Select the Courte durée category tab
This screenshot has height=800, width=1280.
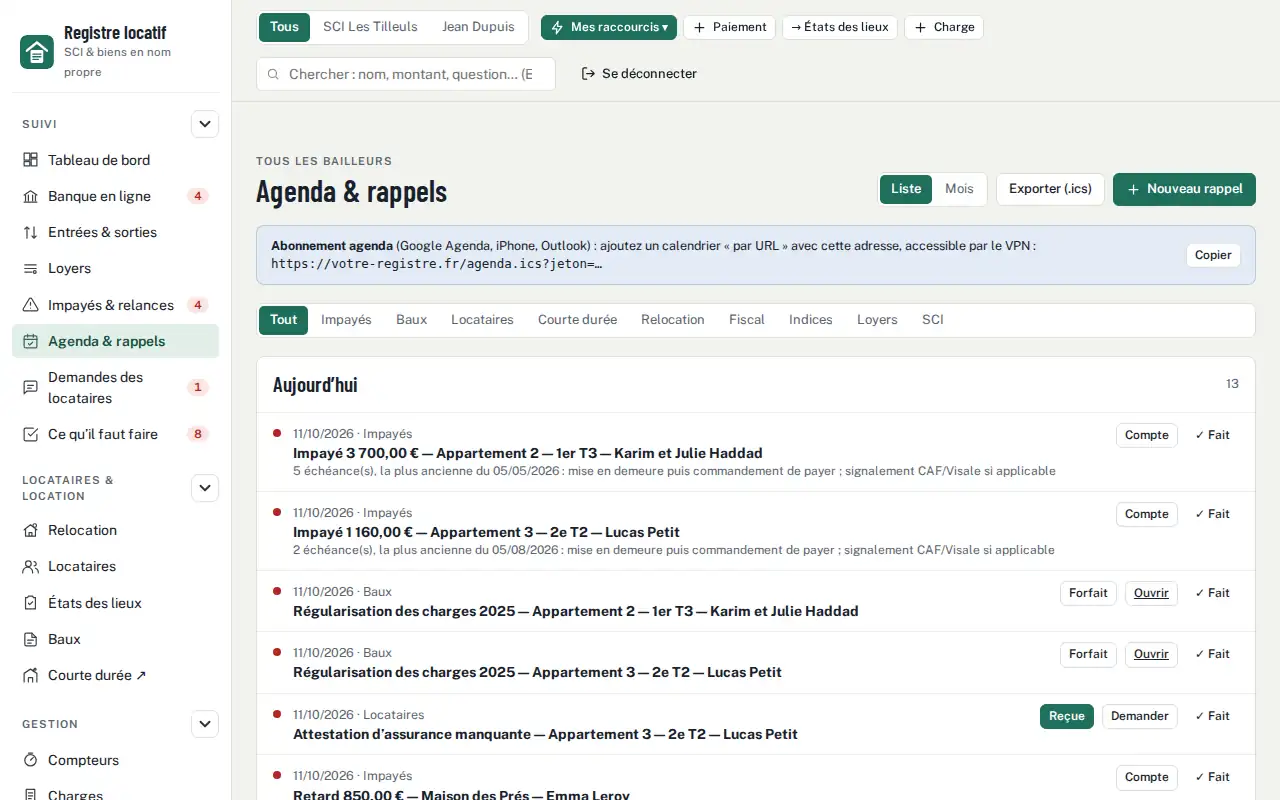[x=577, y=320]
